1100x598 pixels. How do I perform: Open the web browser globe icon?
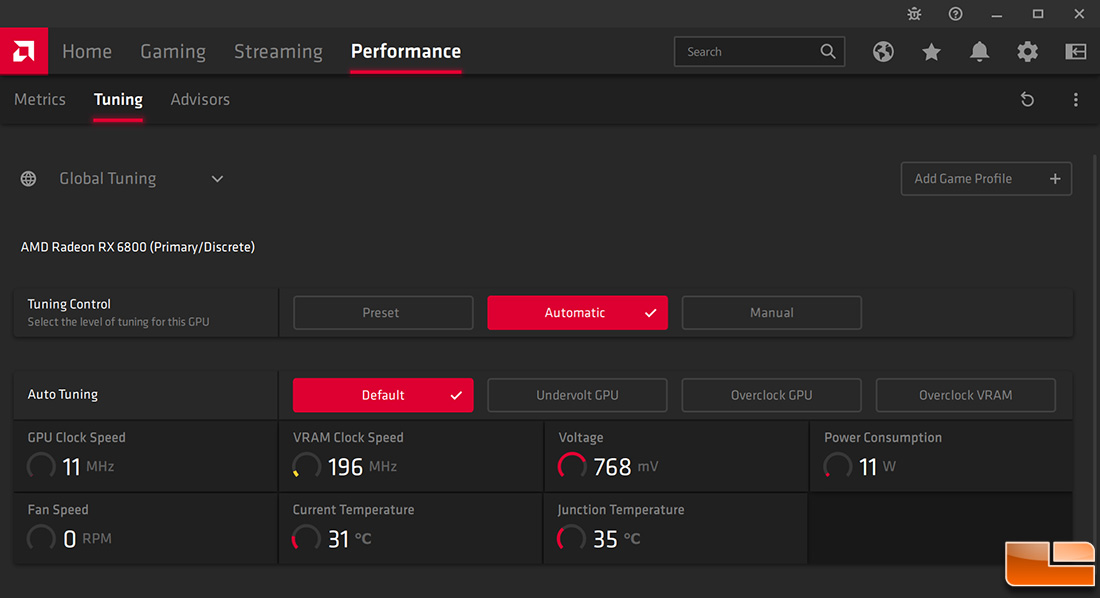point(883,52)
